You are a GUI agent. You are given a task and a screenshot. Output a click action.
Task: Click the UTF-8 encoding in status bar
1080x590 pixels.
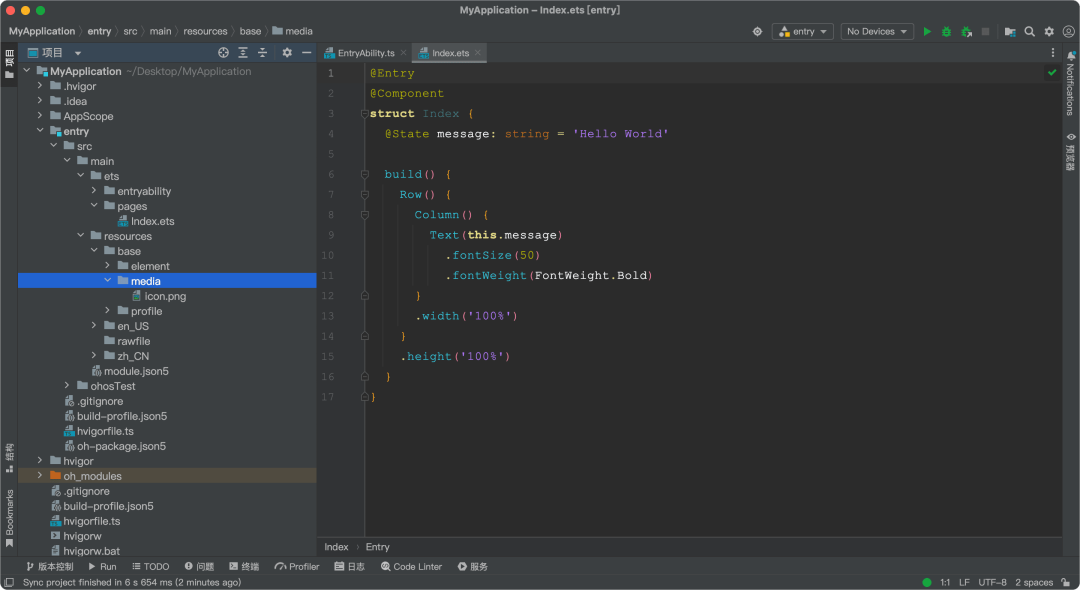point(992,582)
